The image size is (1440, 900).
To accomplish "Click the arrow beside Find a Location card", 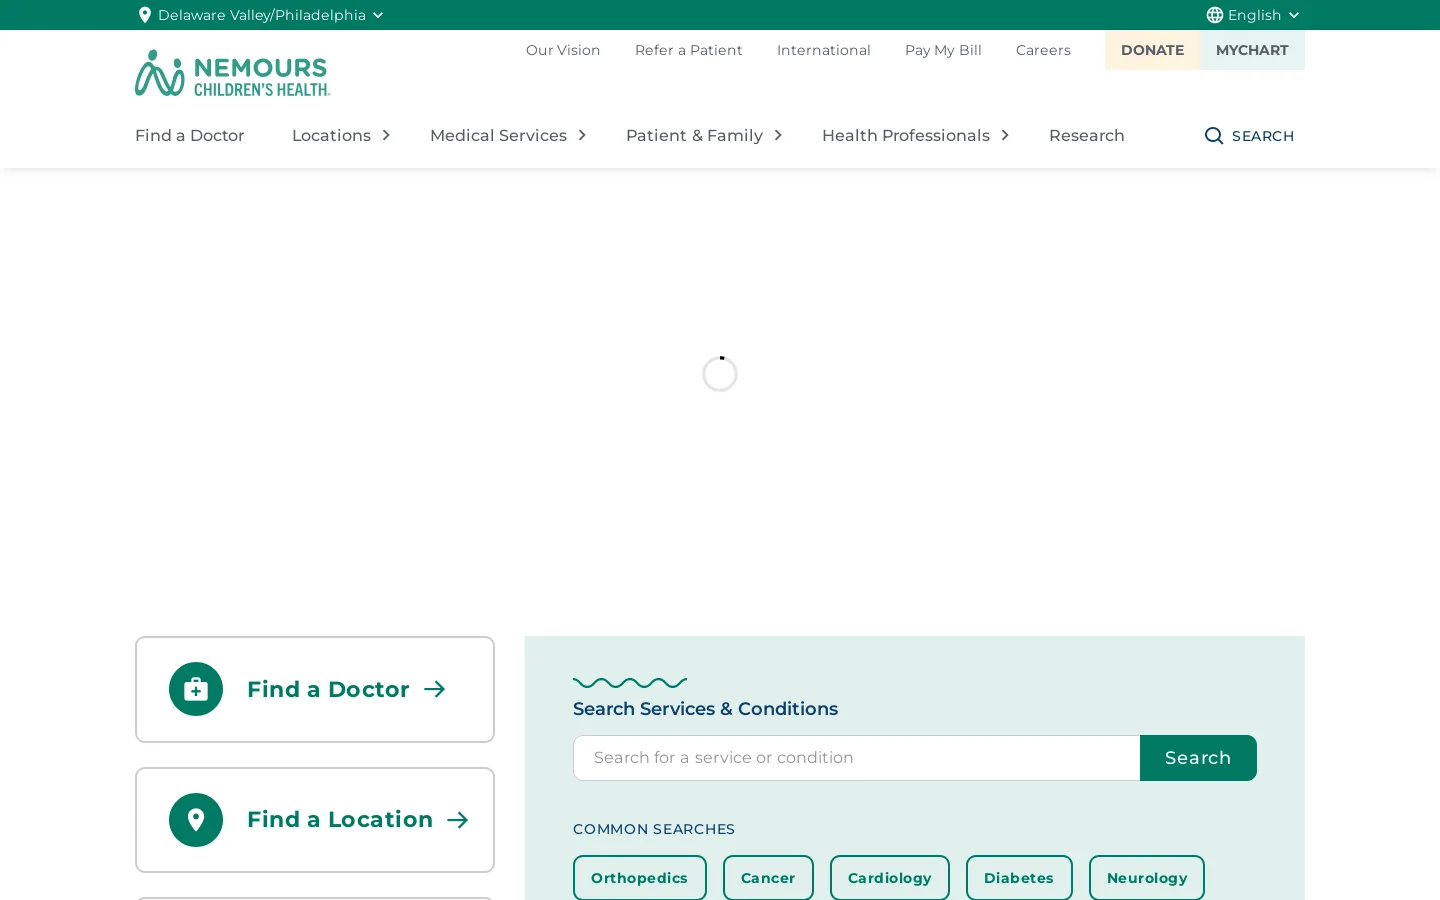I will pyautogui.click(x=458, y=820).
